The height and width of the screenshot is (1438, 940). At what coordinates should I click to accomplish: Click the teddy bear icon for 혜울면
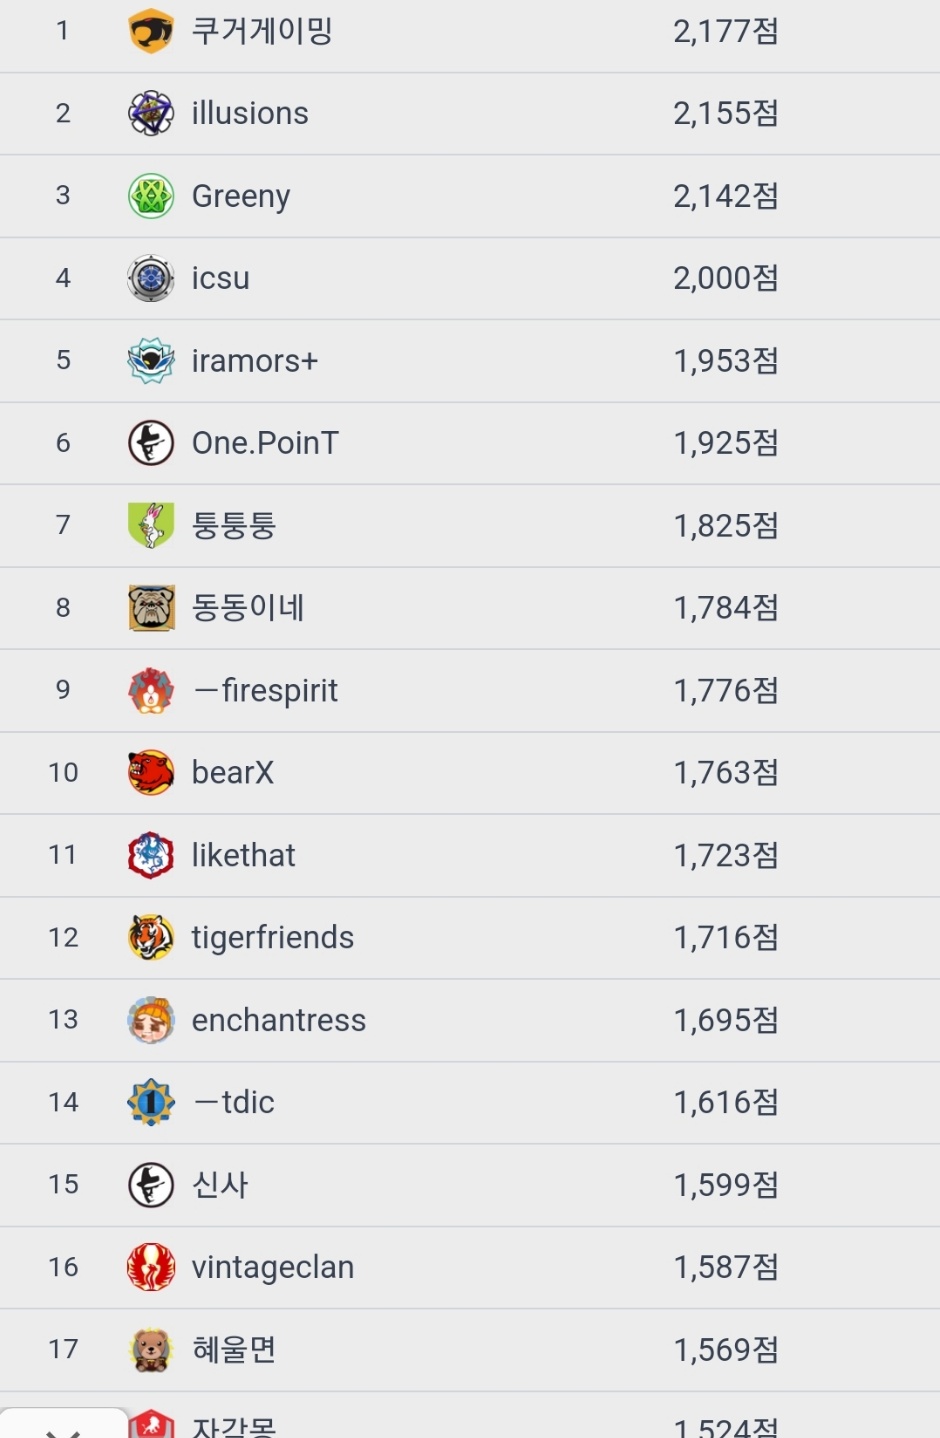click(151, 1350)
